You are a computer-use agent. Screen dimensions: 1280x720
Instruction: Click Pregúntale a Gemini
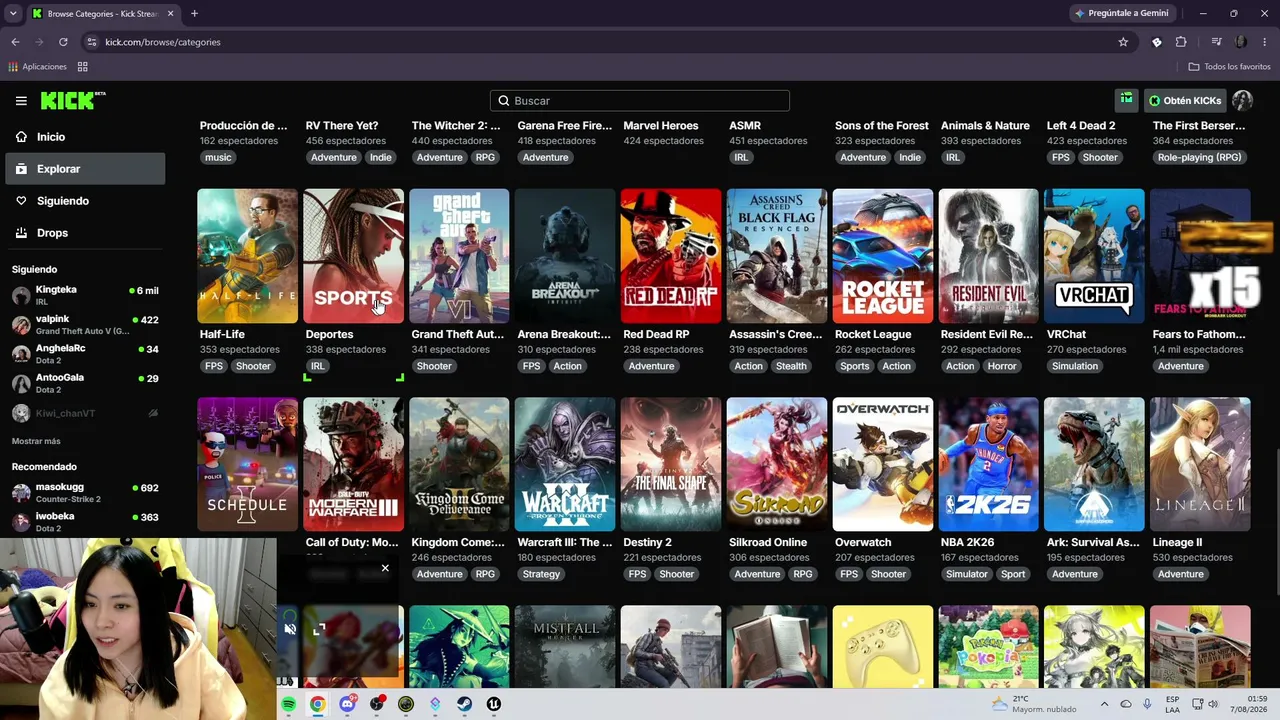point(1121,13)
